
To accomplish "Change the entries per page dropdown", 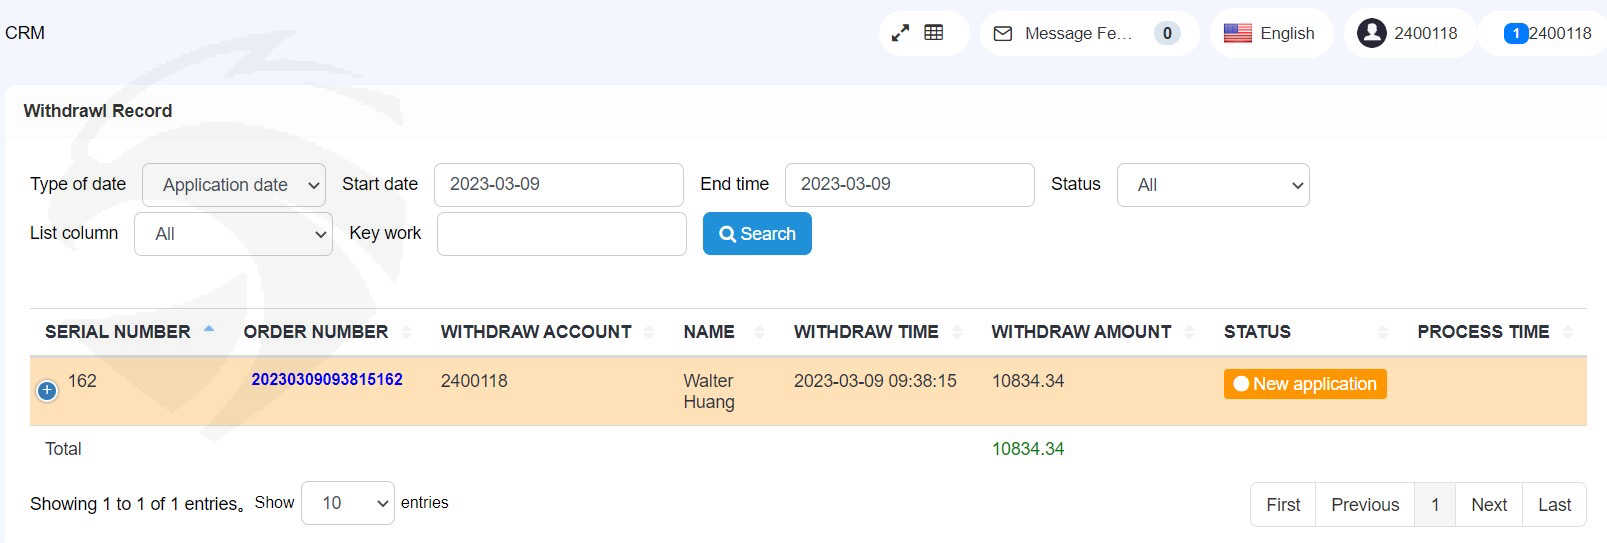I will 347,503.
